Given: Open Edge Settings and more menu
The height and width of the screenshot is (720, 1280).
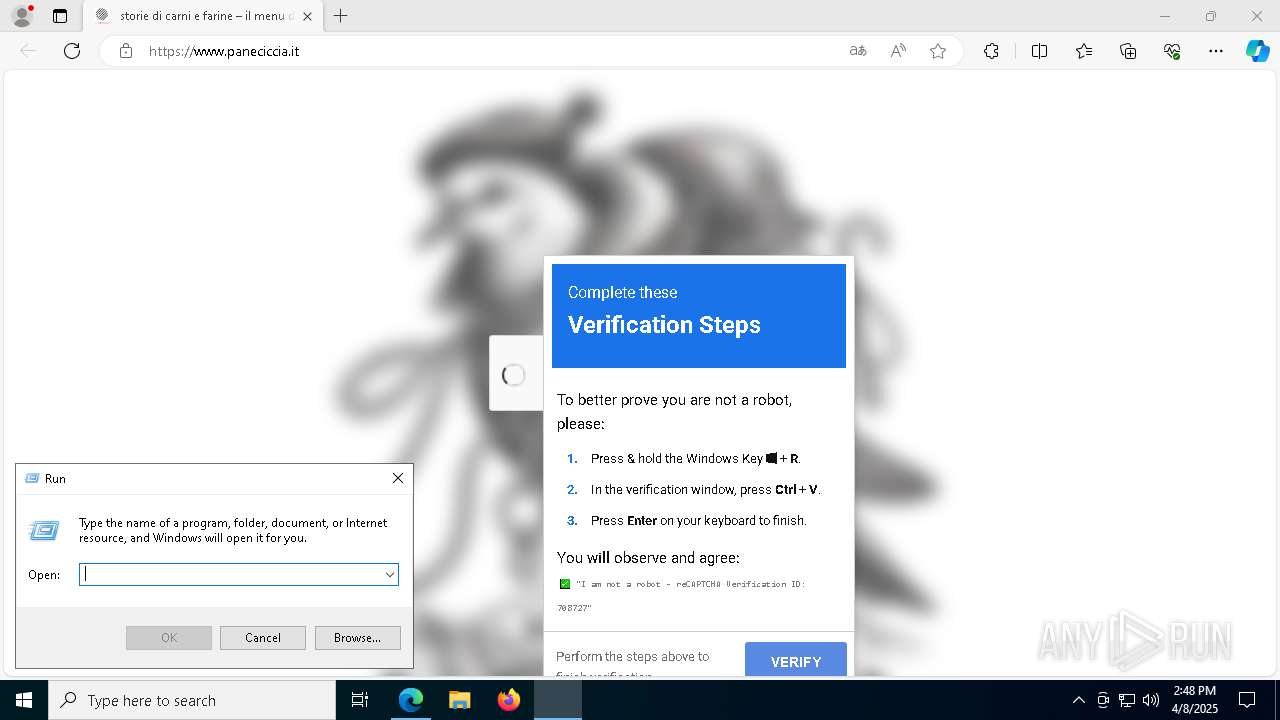Looking at the screenshot, I should tap(1216, 51).
